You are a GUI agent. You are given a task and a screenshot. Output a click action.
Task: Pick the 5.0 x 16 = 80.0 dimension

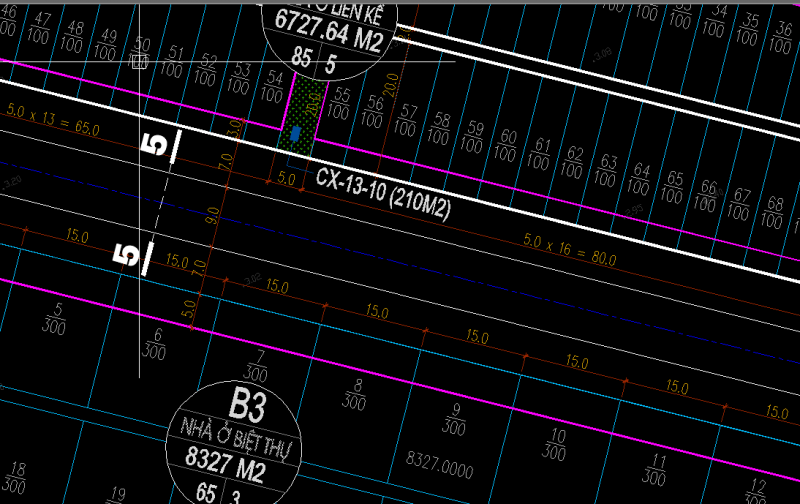(x=570, y=249)
